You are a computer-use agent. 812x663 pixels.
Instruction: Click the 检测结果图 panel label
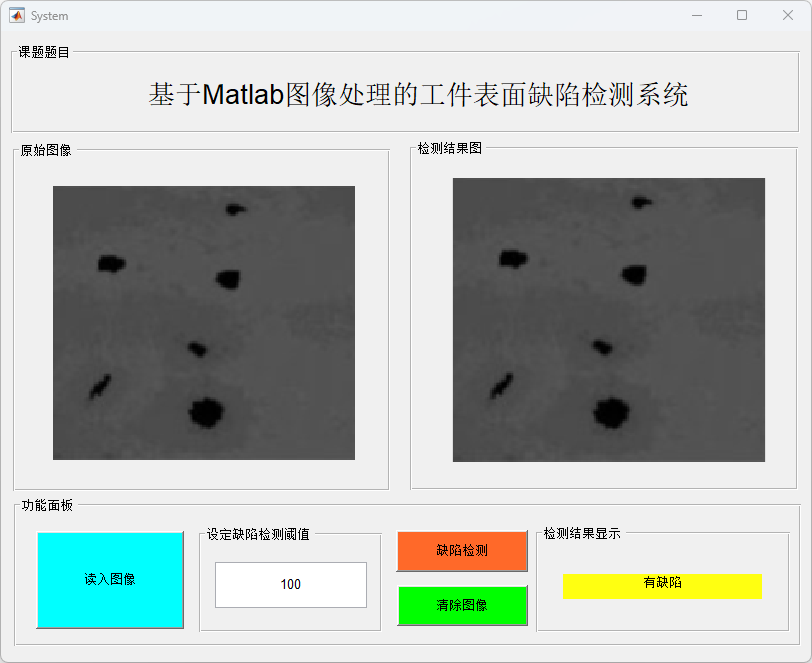(450, 148)
